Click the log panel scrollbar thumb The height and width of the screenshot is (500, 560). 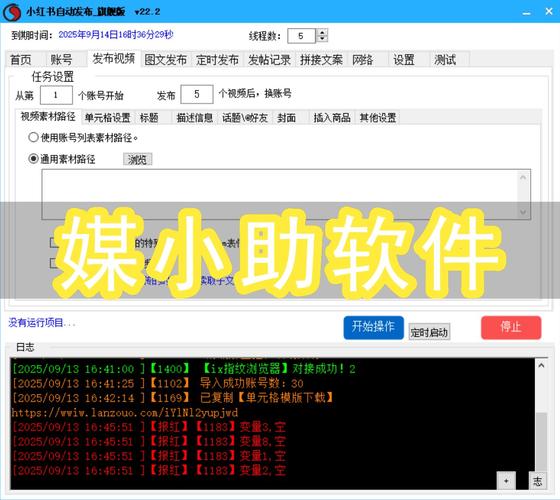click(x=542, y=441)
